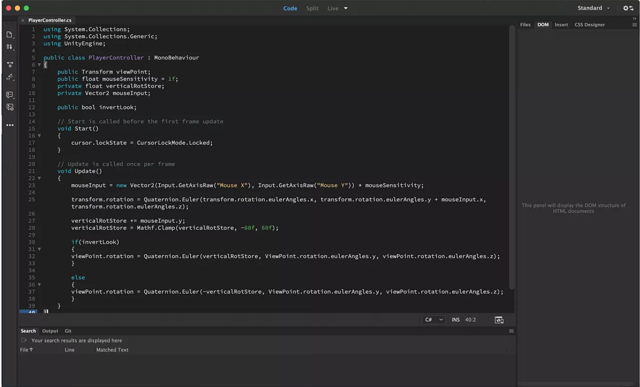Switch to Code view
The width and height of the screenshot is (640, 387).
click(x=290, y=8)
